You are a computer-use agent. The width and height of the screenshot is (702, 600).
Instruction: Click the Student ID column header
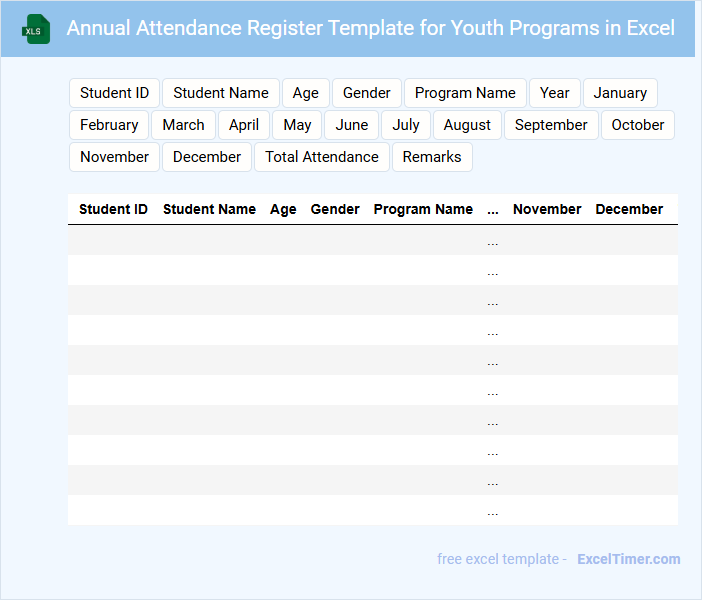(x=113, y=209)
